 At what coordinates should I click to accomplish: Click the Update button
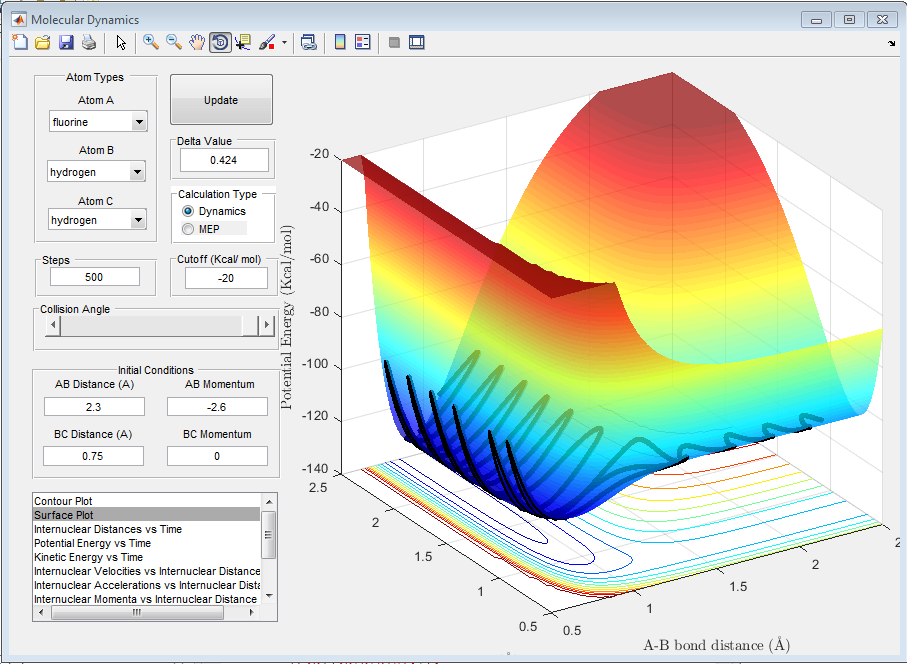point(221,99)
